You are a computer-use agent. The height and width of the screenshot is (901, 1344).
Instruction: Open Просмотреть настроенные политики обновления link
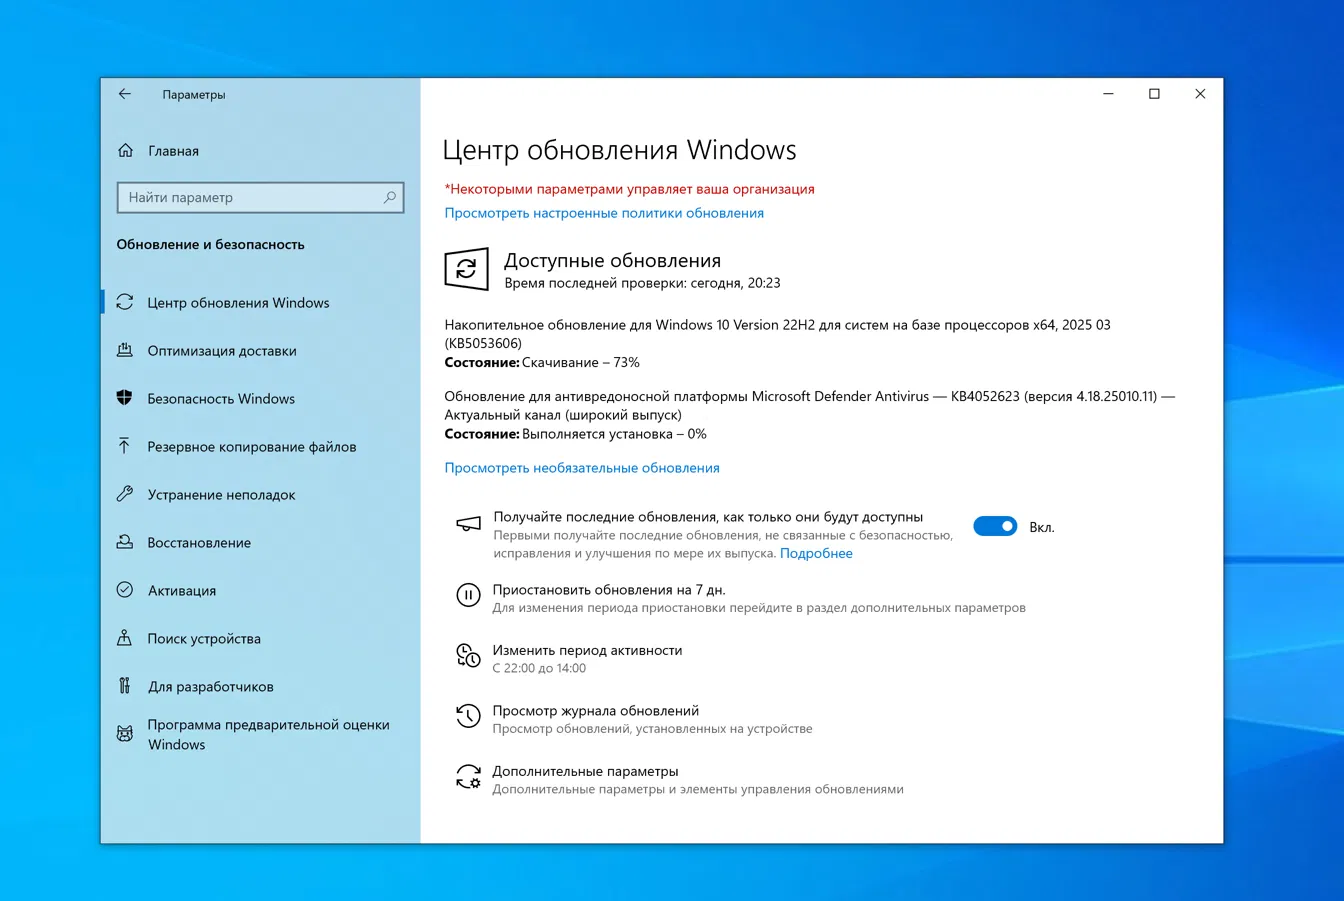604,213
